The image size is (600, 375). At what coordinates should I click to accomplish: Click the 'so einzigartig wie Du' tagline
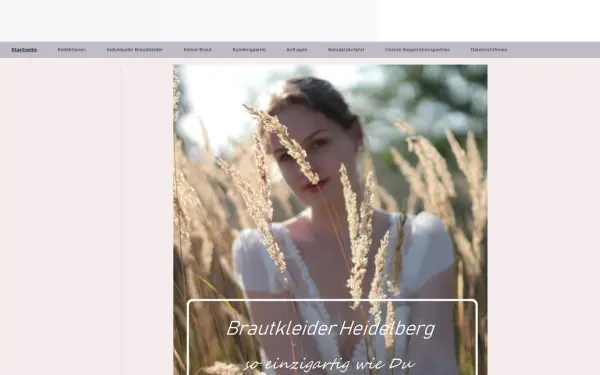(x=330, y=364)
